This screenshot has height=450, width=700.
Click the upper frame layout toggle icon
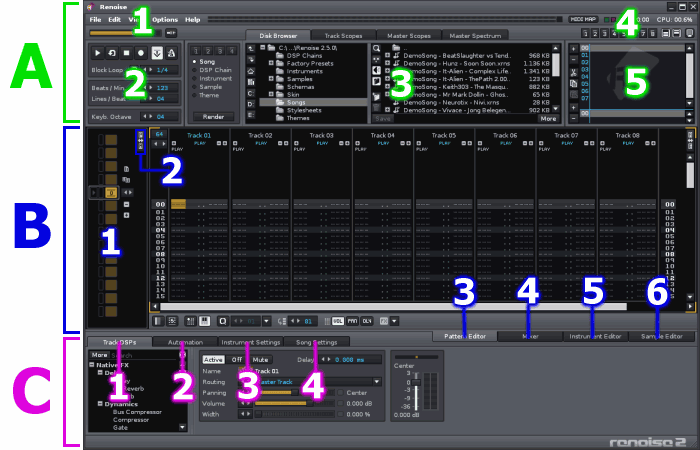pos(665,33)
